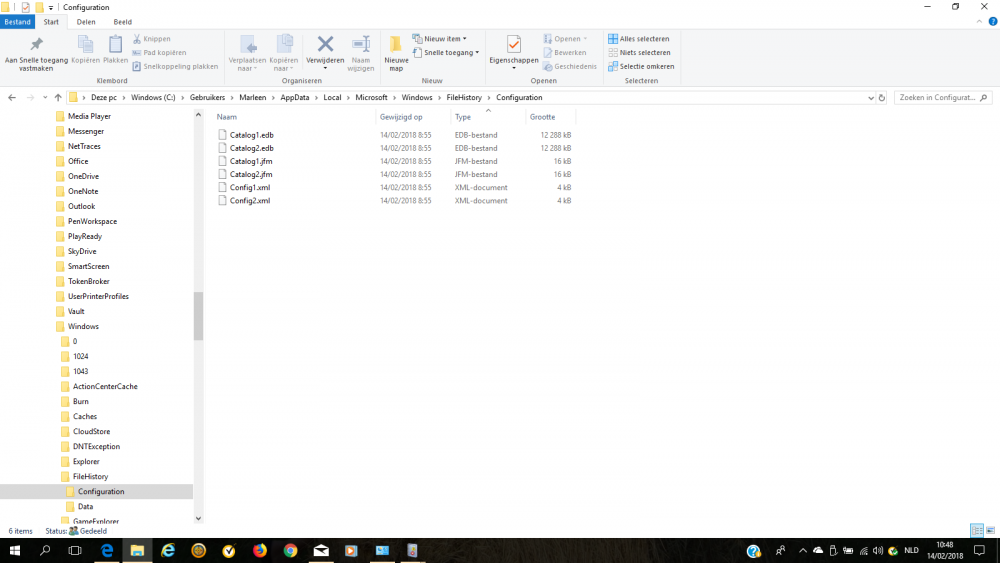Pin to Quick Access (Aan Snelle toegang vastmaken)
Viewport: 1000px width, 563px height.
(x=36, y=54)
